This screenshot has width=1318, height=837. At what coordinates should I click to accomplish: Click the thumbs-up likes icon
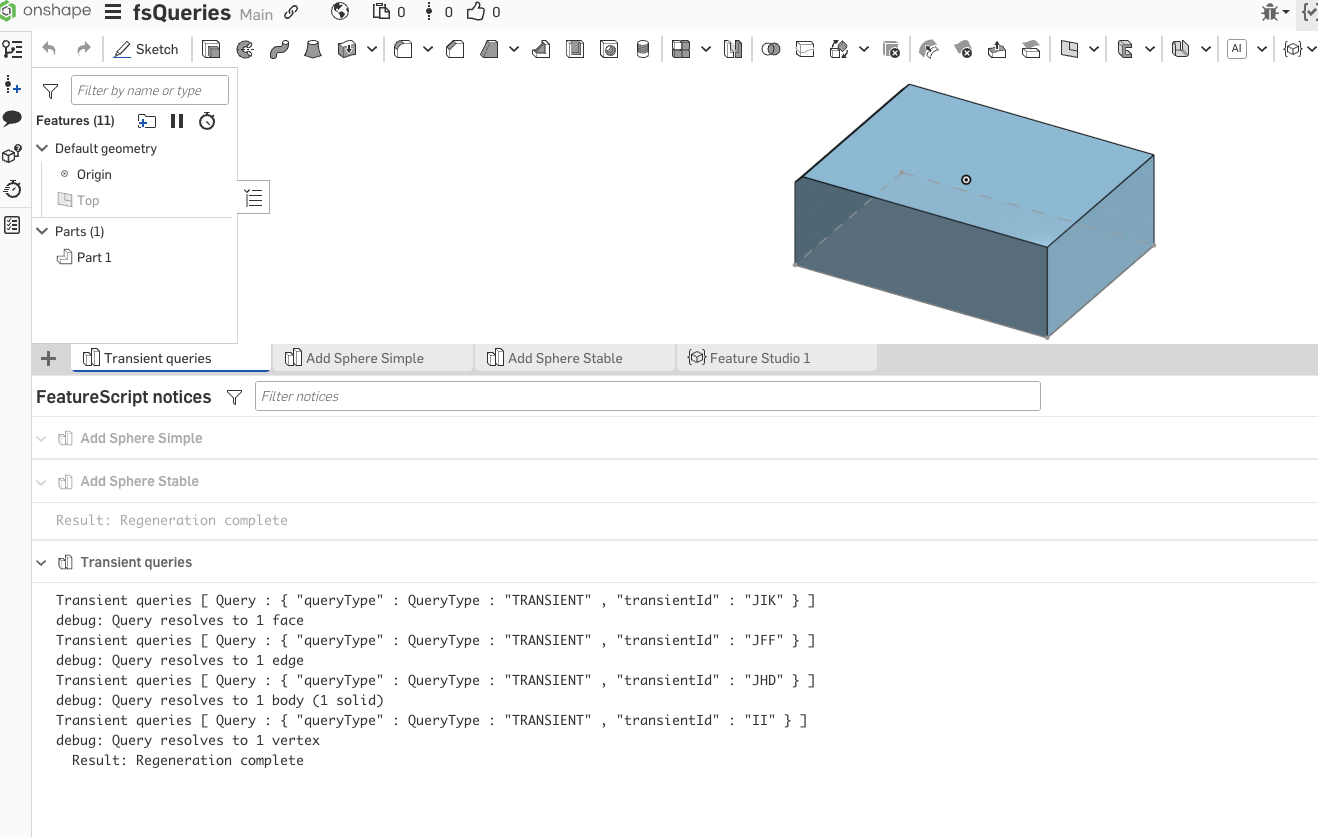coord(475,12)
